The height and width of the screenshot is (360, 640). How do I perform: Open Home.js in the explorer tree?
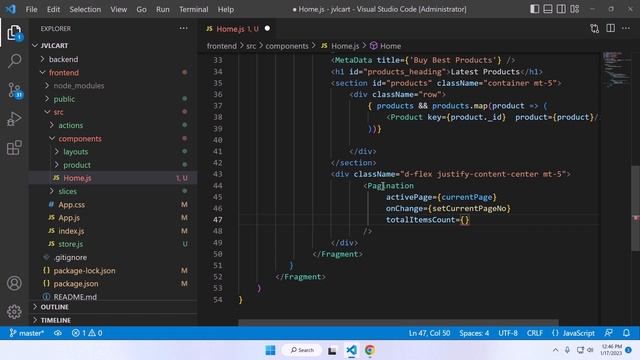[77, 178]
